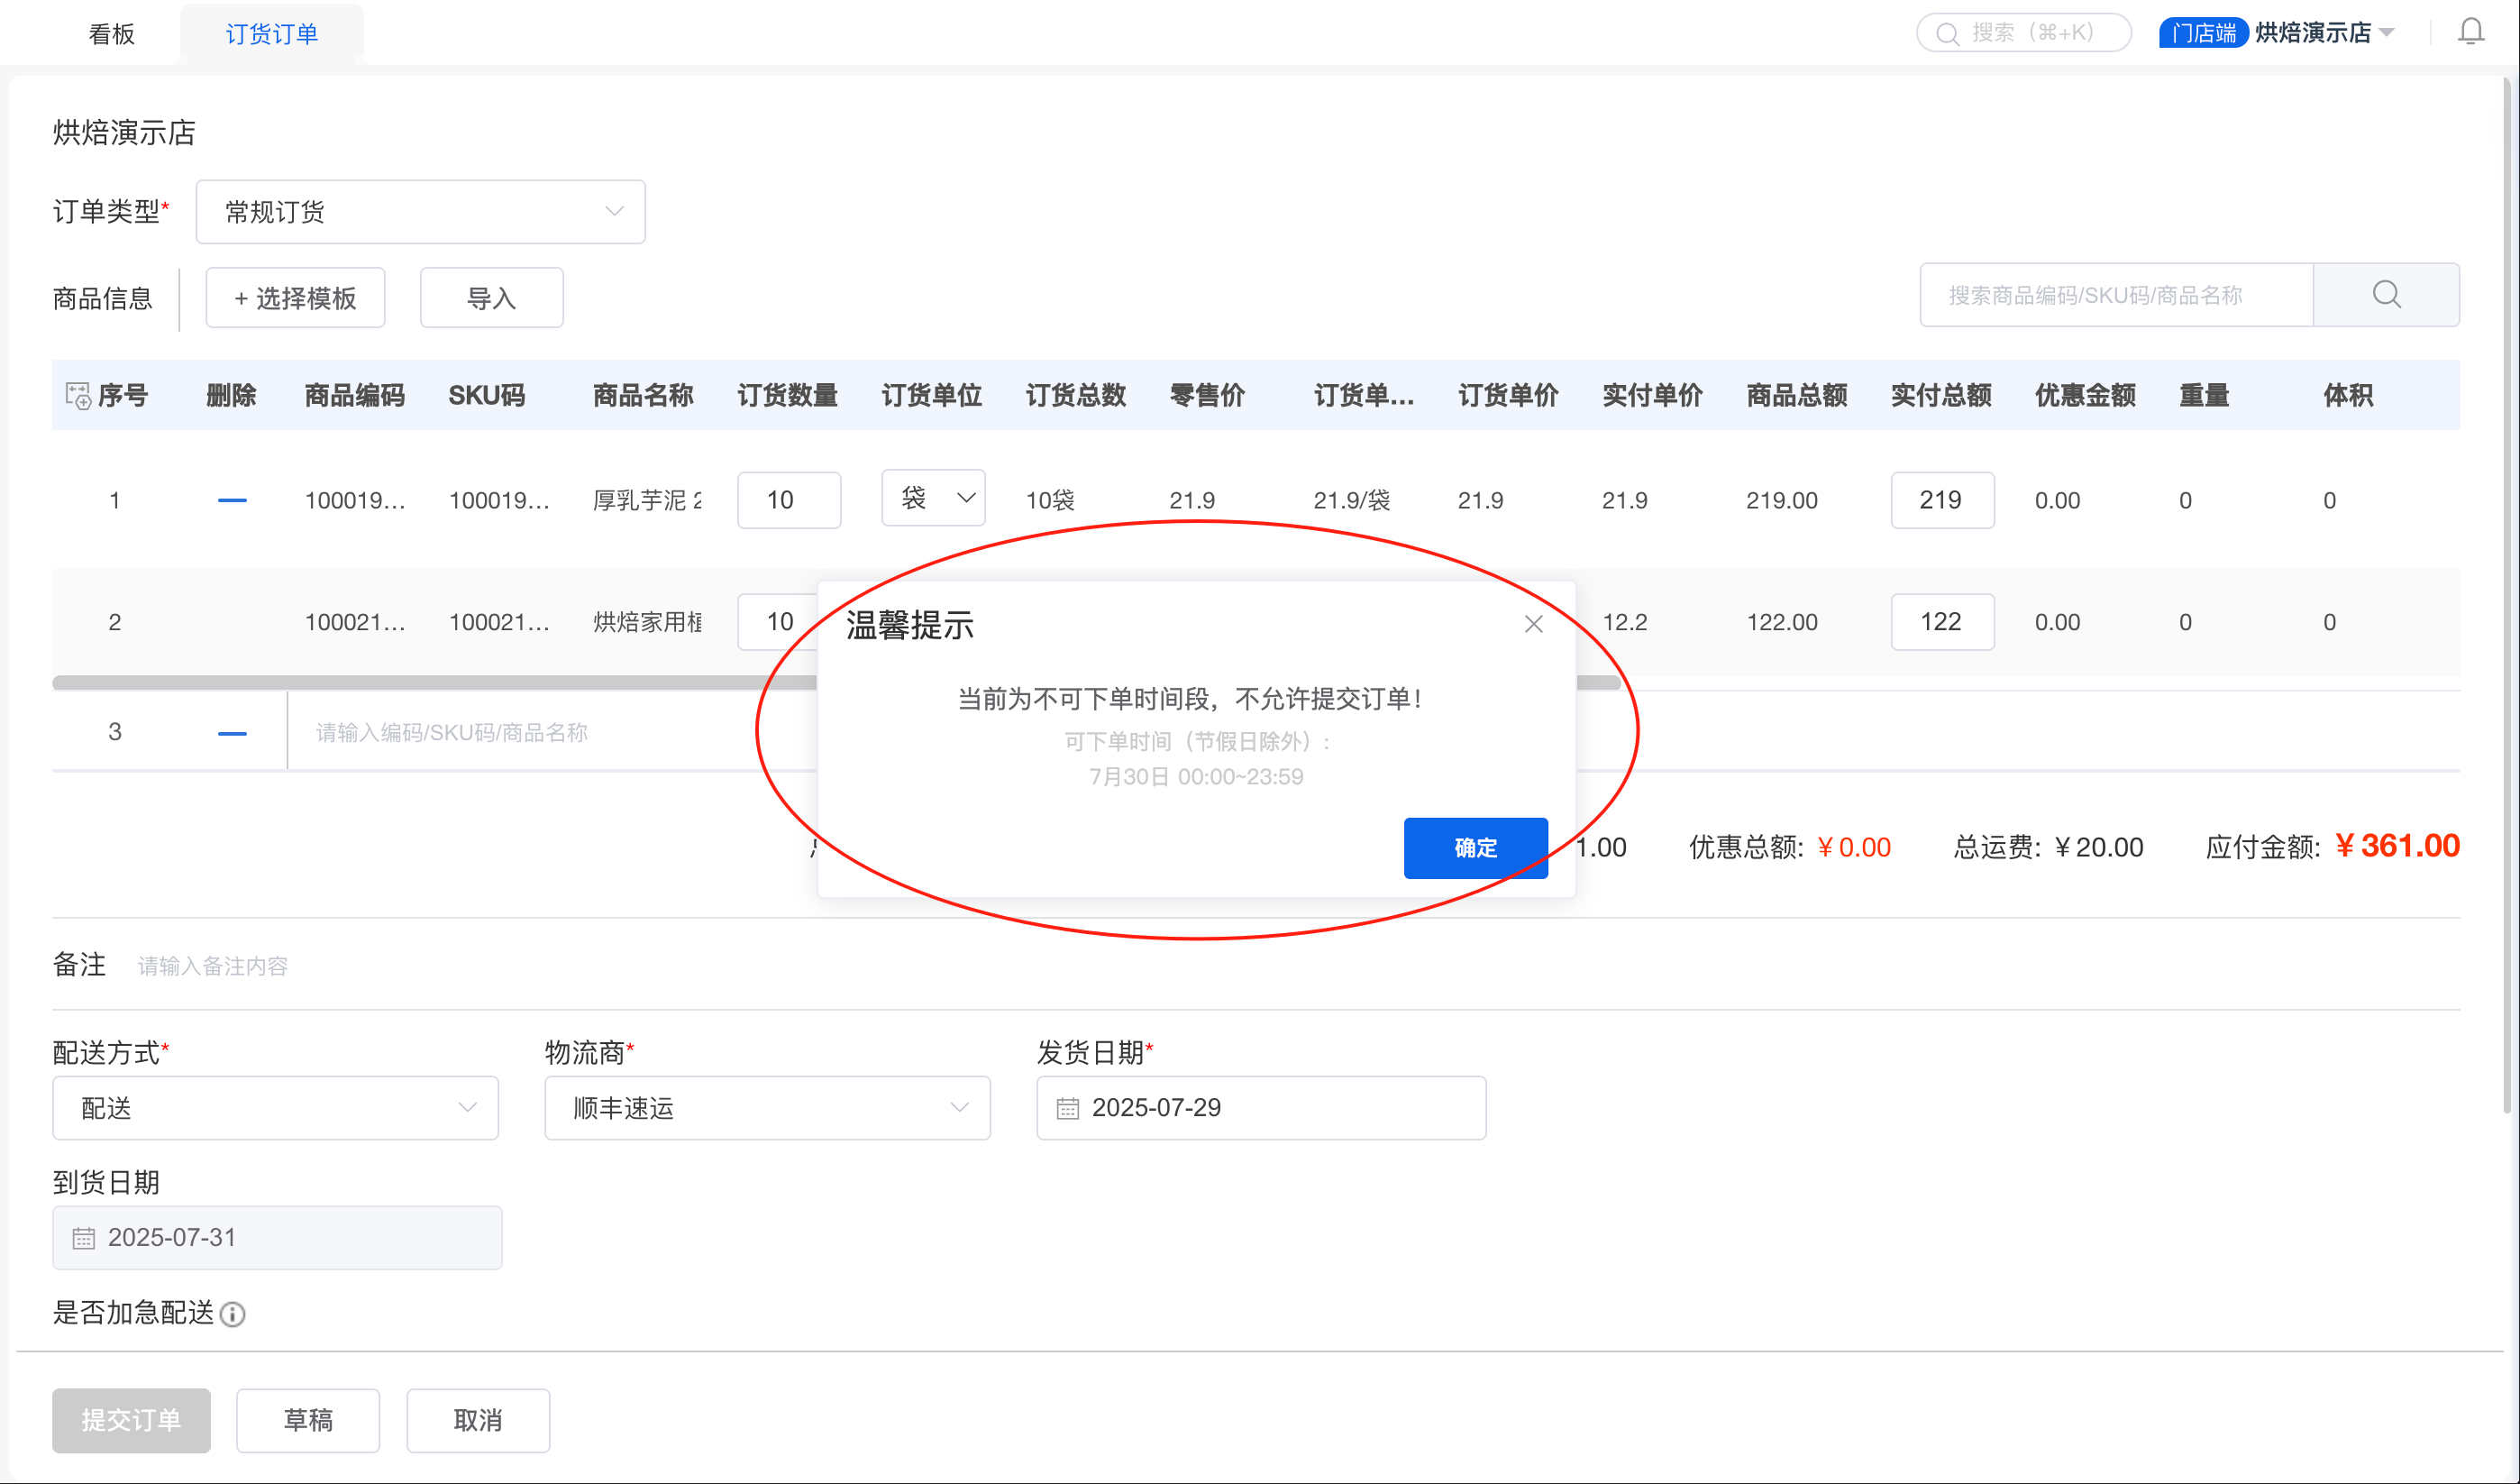The height and width of the screenshot is (1484, 2520).
Task: Click the top search magnifier icon
Action: click(1946, 33)
